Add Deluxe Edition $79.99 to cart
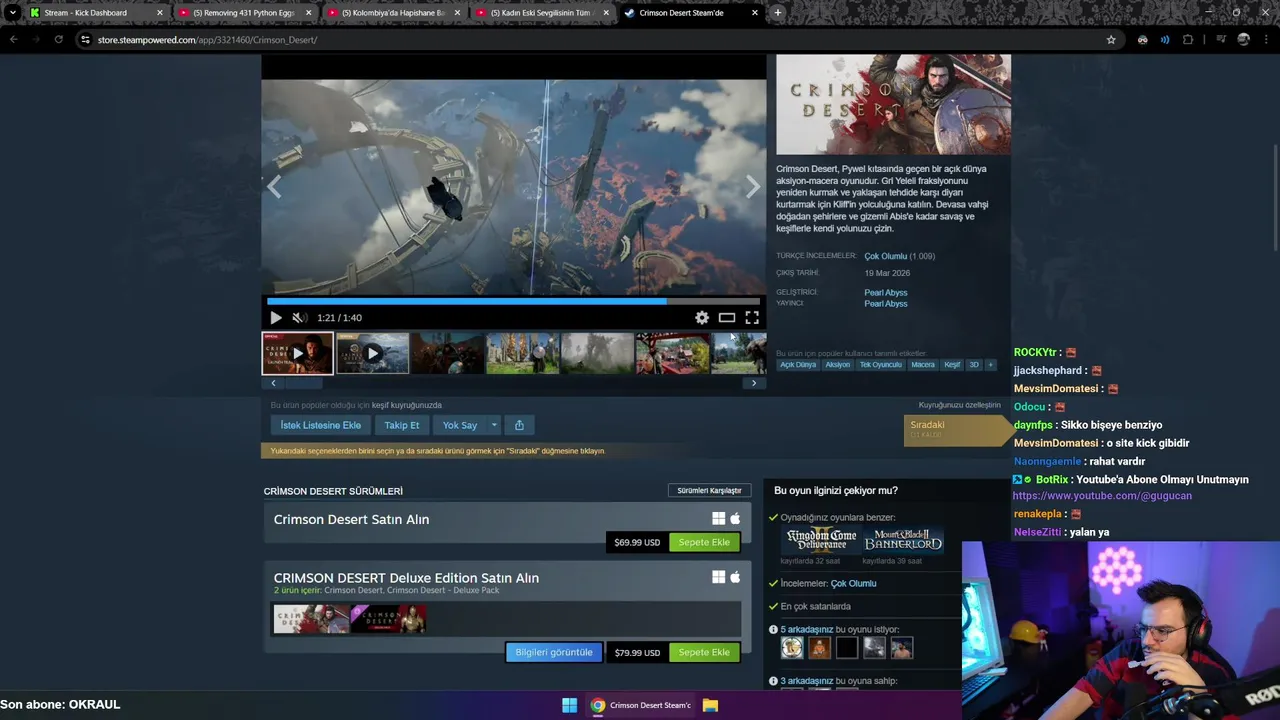 [704, 652]
